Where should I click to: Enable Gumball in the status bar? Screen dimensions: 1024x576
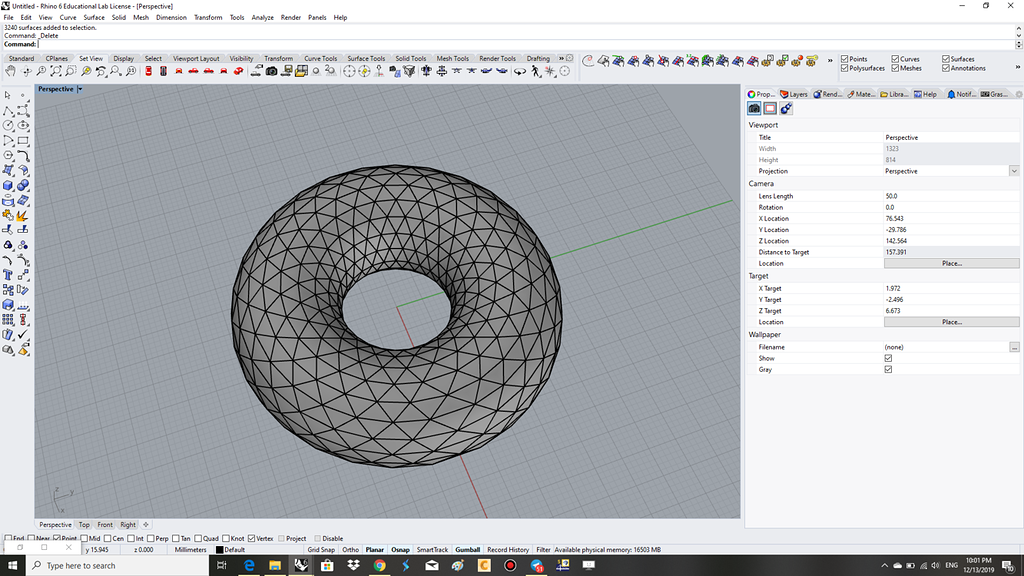coord(468,549)
